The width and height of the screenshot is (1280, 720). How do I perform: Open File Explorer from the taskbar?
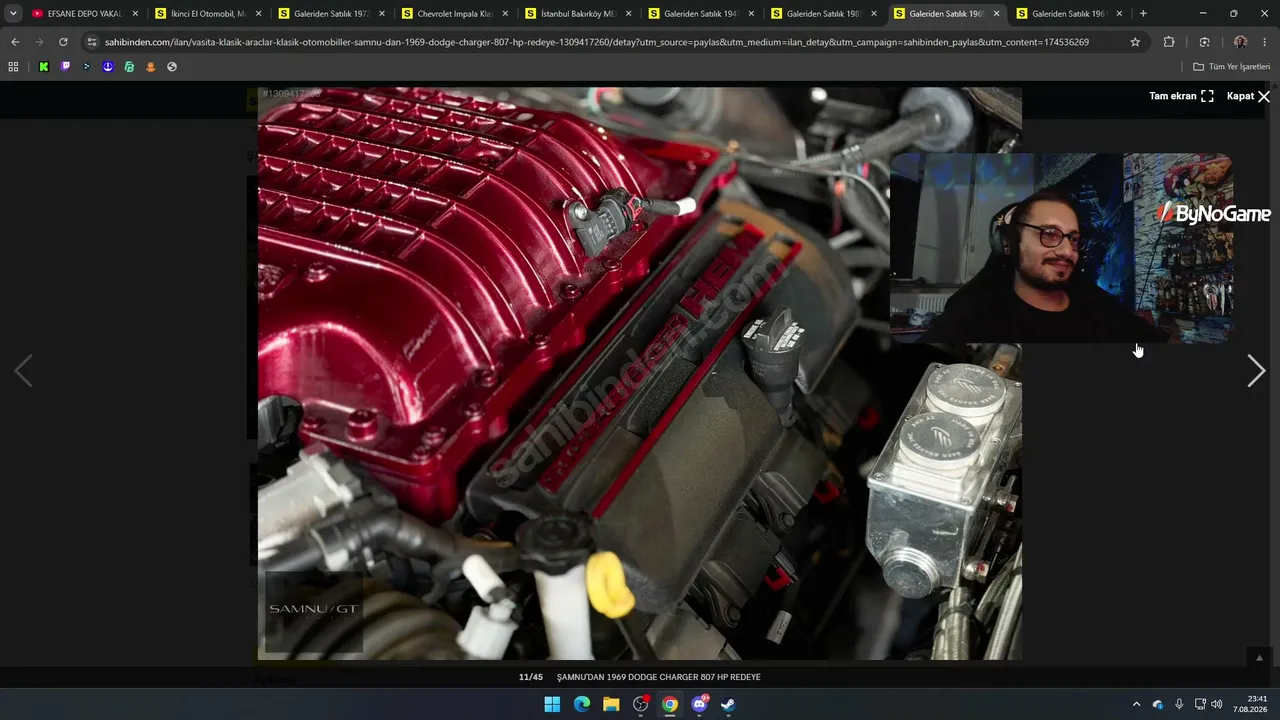tap(611, 704)
